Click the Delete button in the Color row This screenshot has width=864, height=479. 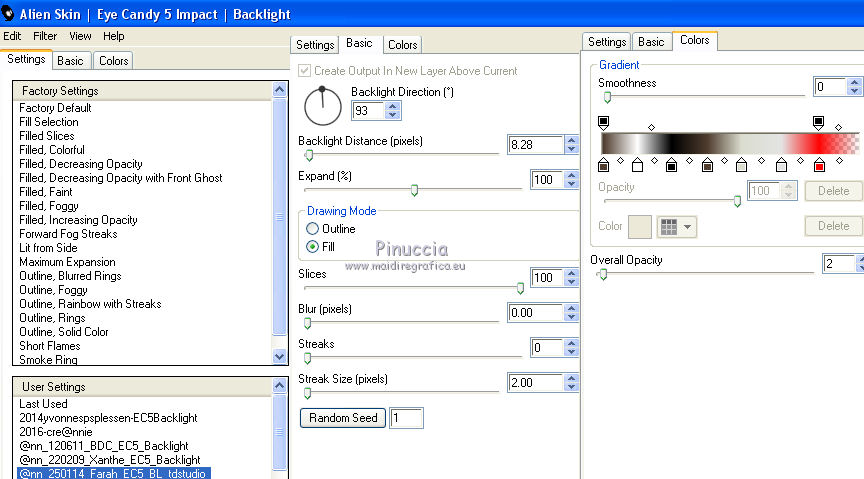point(833,226)
